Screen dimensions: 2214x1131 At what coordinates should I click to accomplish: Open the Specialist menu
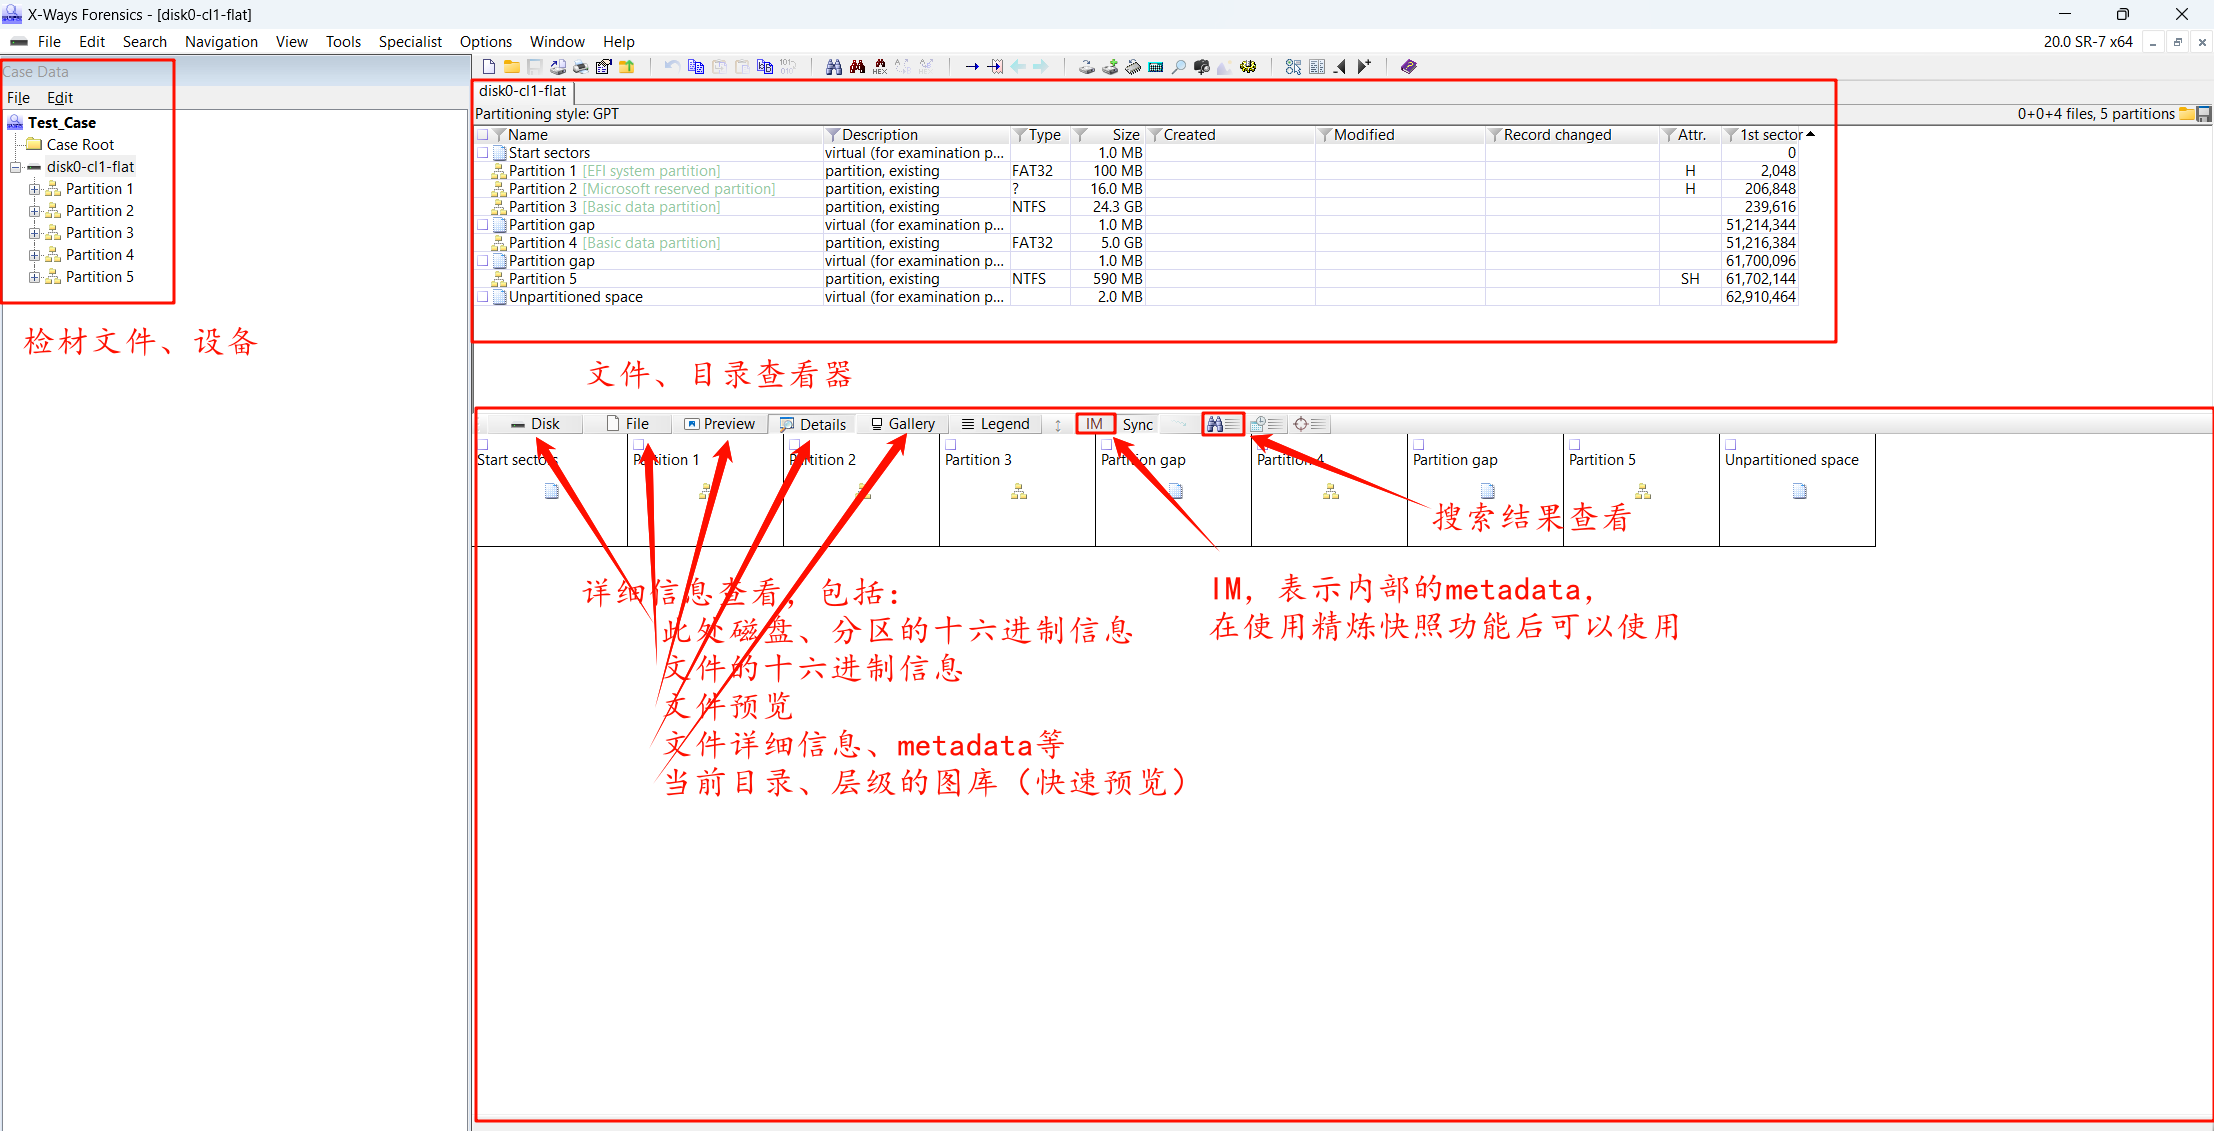(410, 42)
